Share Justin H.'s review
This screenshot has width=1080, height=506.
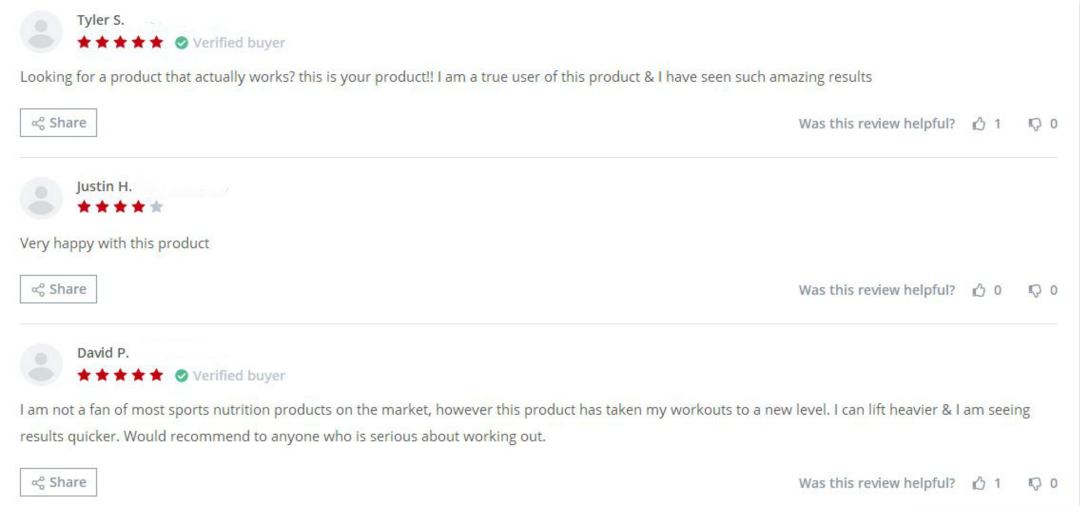click(59, 289)
